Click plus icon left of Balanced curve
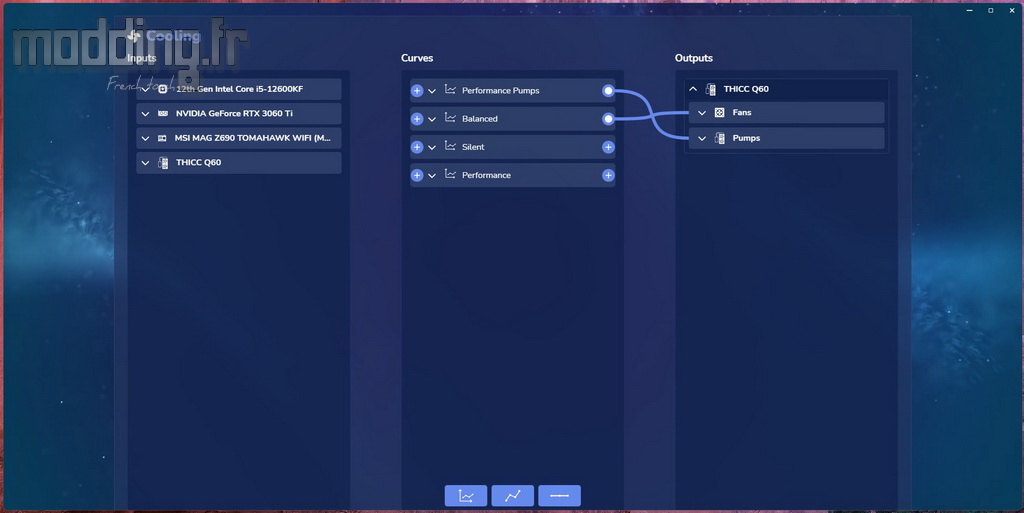1024x513 pixels. tap(417, 119)
